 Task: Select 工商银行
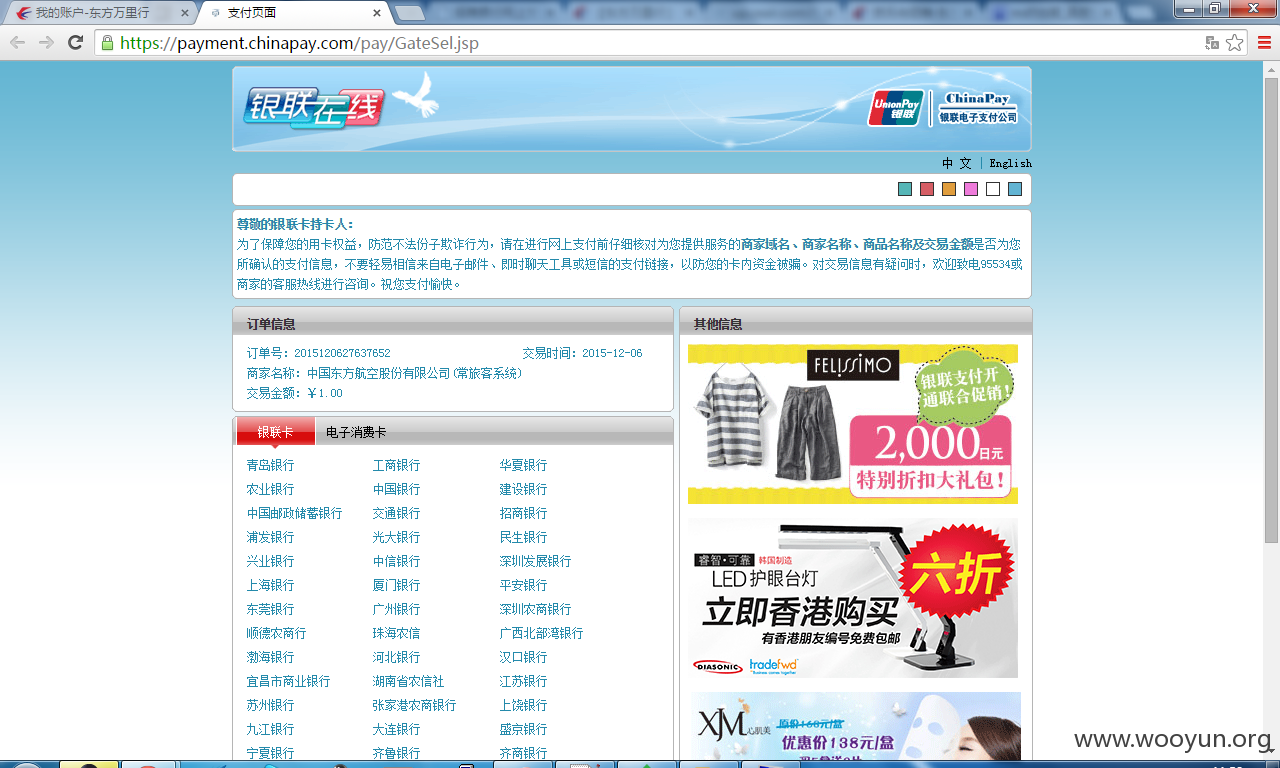[x=396, y=465]
